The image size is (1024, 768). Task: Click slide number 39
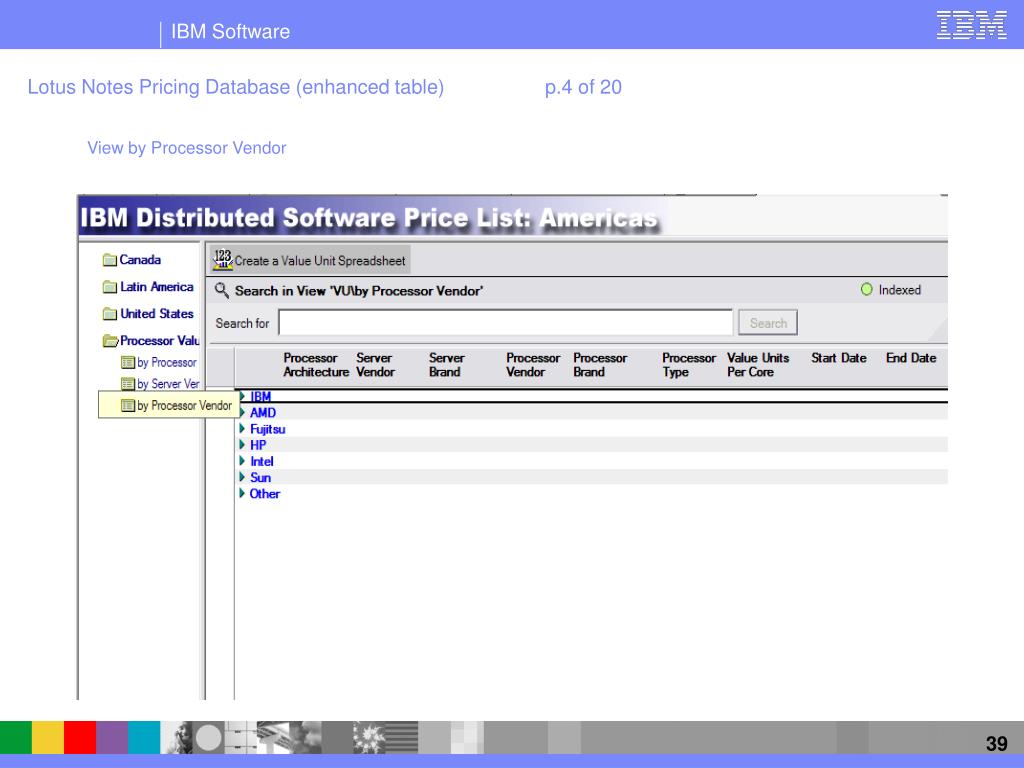[997, 743]
